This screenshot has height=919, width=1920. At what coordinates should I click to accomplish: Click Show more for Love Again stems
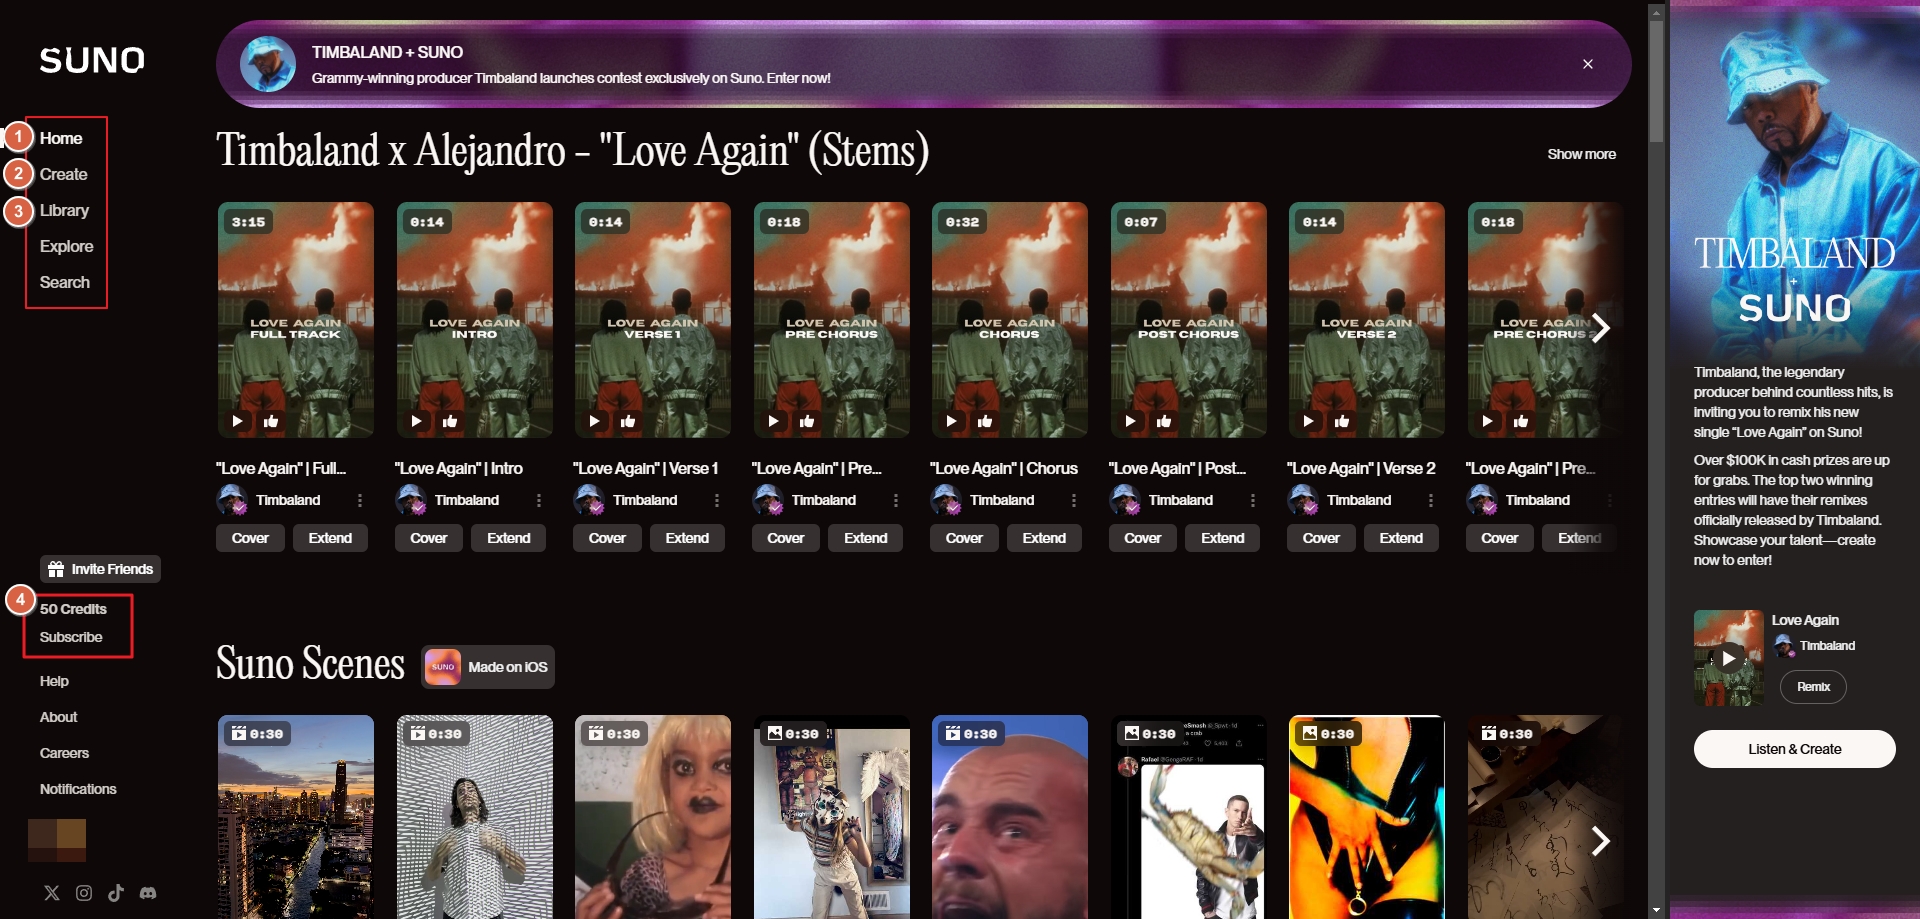tap(1581, 154)
